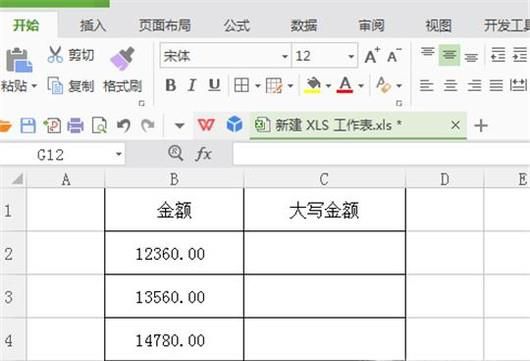Apply the yellow fill color bucket
The width and height of the screenshot is (530, 361).
pos(312,85)
